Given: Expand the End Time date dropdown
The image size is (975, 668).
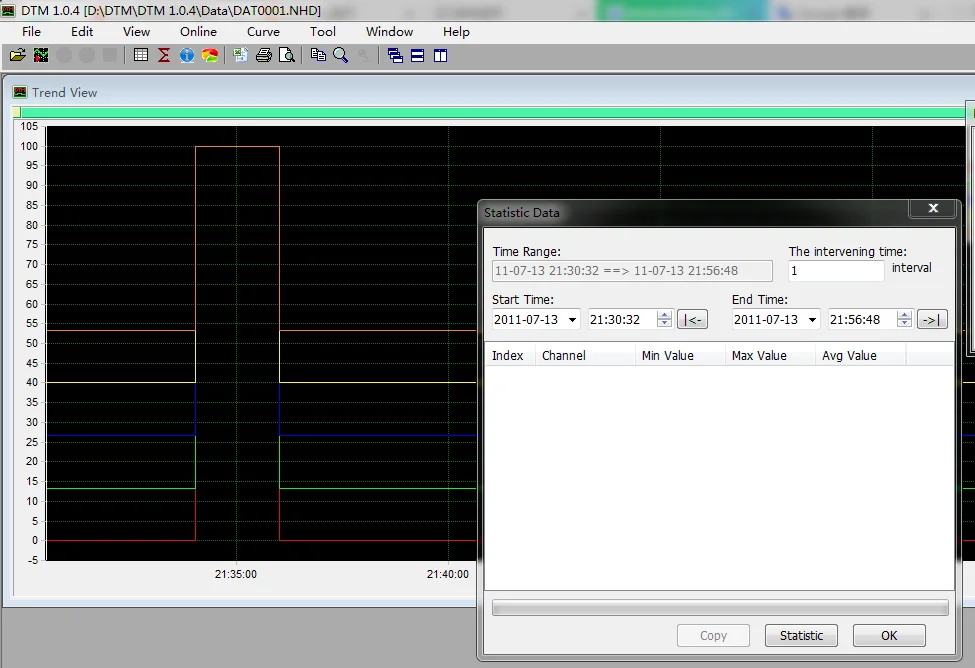Looking at the screenshot, I should [812, 320].
